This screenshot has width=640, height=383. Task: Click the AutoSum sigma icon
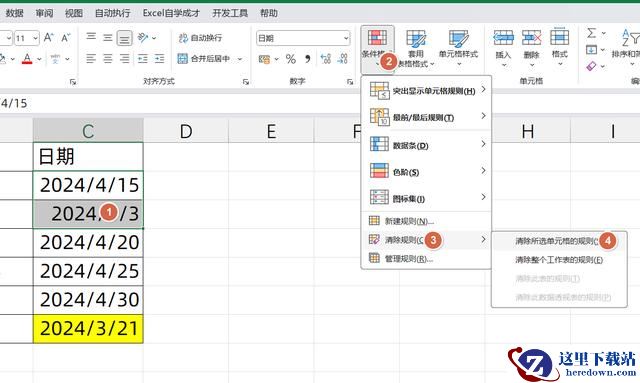(x=591, y=33)
